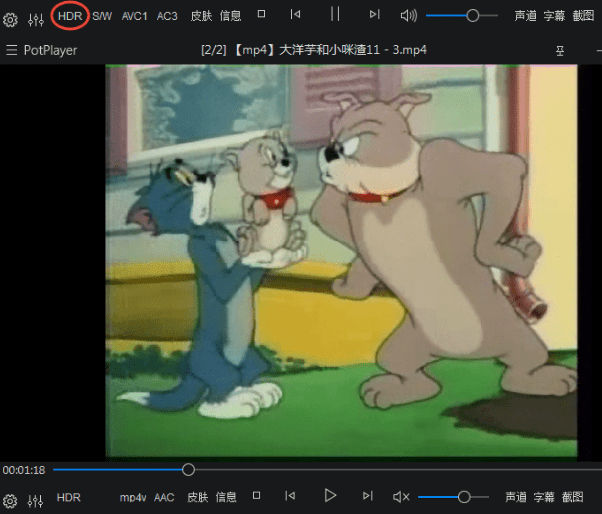The width and height of the screenshot is (602, 514).
Task: Click mp4v video codec label
Action: [x=133, y=497]
